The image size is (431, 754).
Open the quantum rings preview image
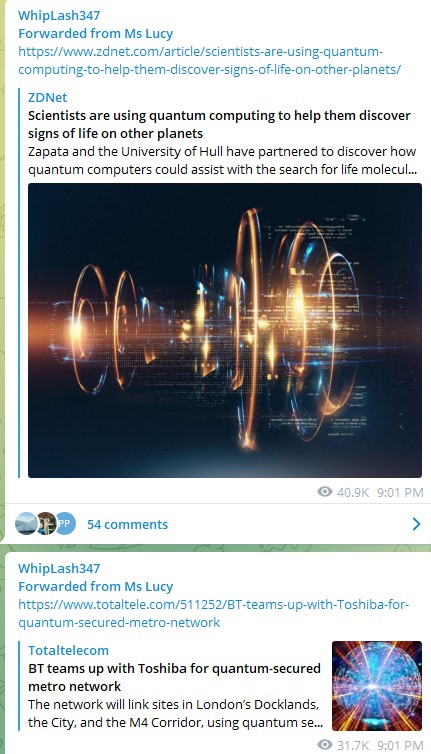tap(225, 330)
